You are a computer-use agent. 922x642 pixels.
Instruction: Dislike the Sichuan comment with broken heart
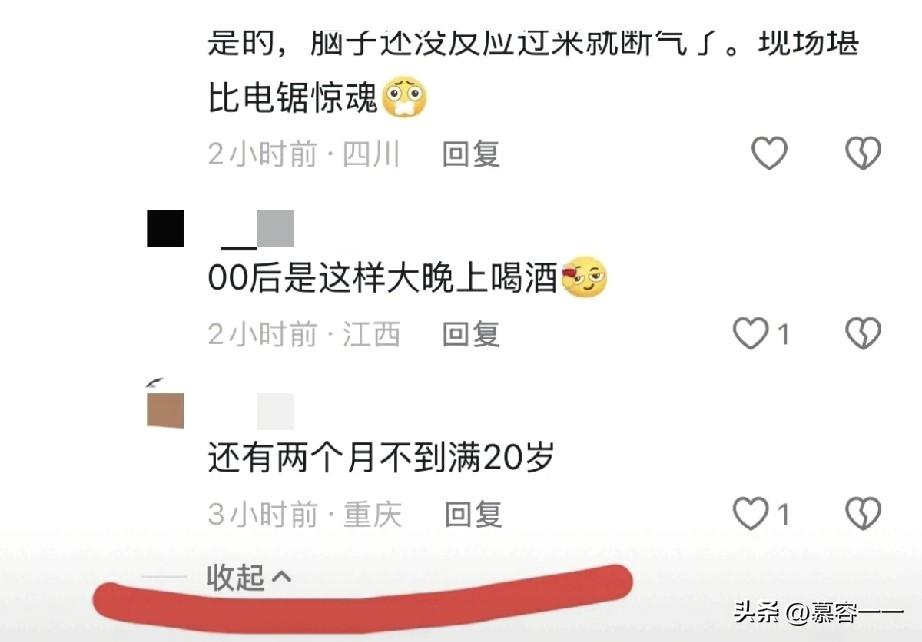(x=863, y=153)
